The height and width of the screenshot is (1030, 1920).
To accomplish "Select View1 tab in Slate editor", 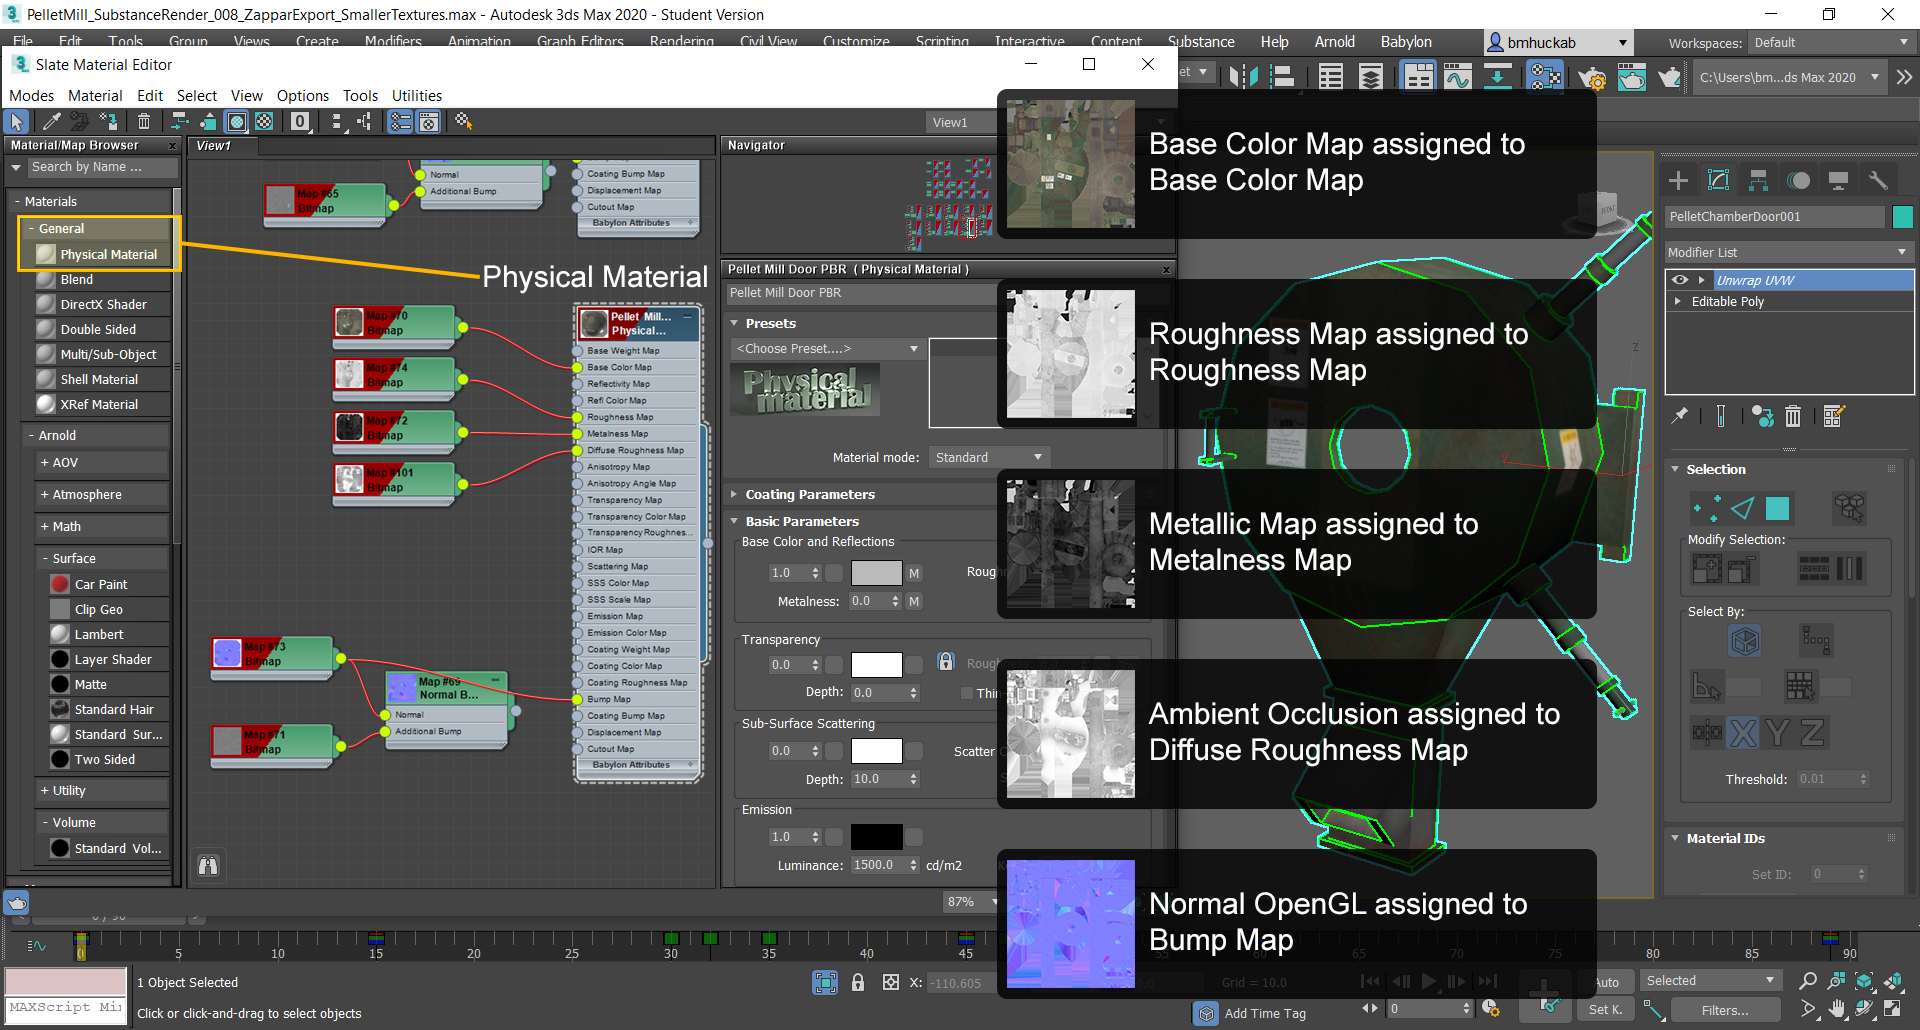I will pos(222,145).
